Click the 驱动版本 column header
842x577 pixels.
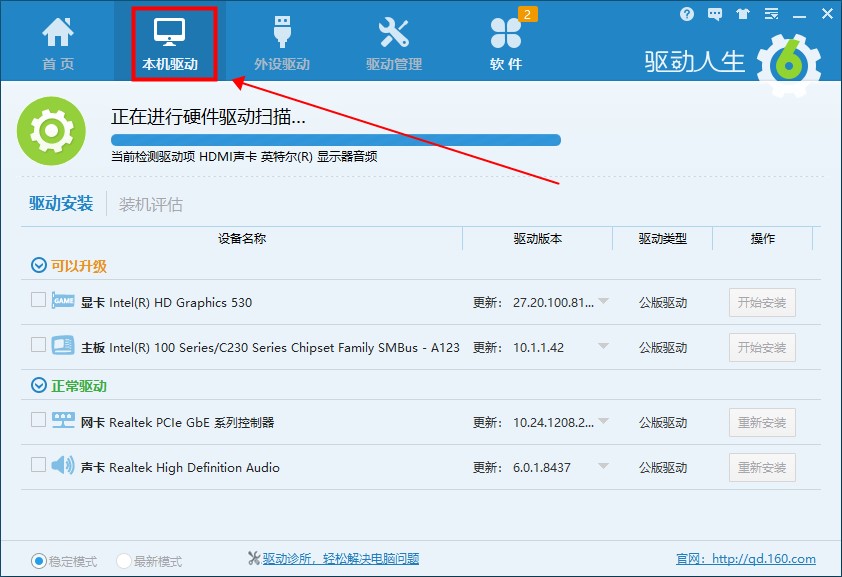tap(538, 238)
